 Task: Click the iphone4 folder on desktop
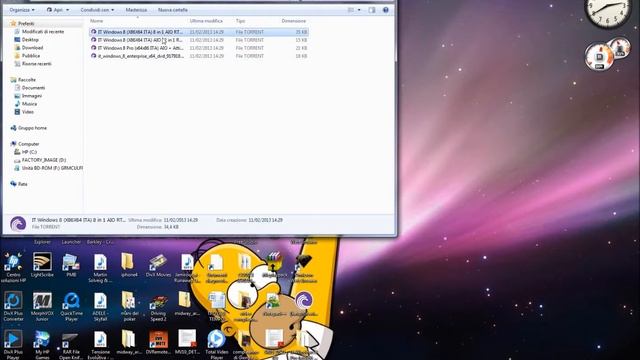[x=129, y=265]
